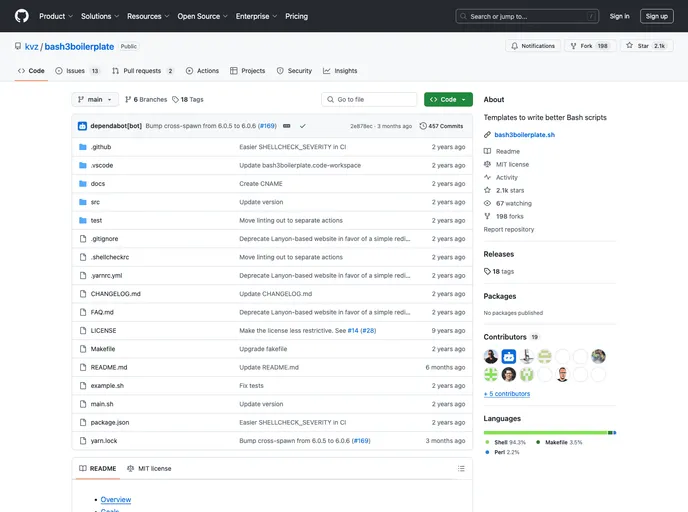Image resolution: width=688 pixels, height=512 pixels.
Task: Click file icon beside example.sh
Action: (82, 386)
